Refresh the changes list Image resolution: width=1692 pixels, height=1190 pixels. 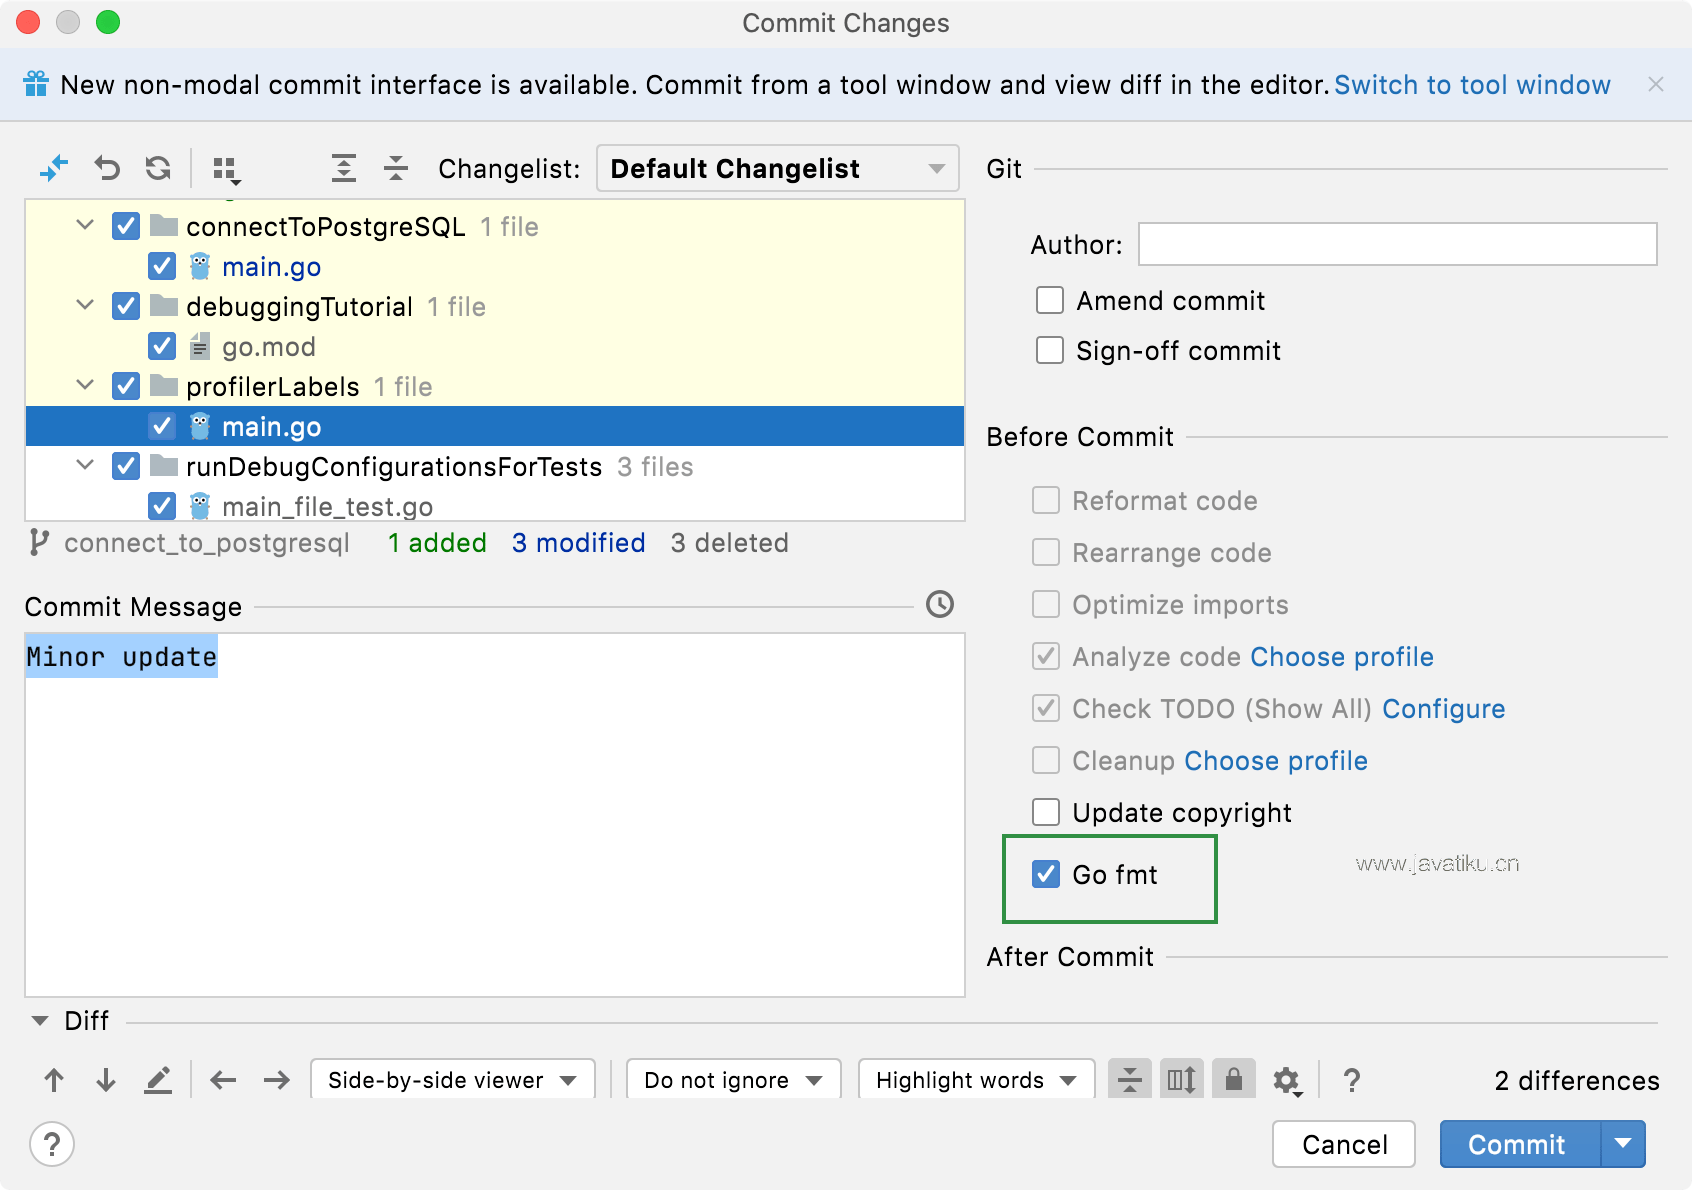158,169
